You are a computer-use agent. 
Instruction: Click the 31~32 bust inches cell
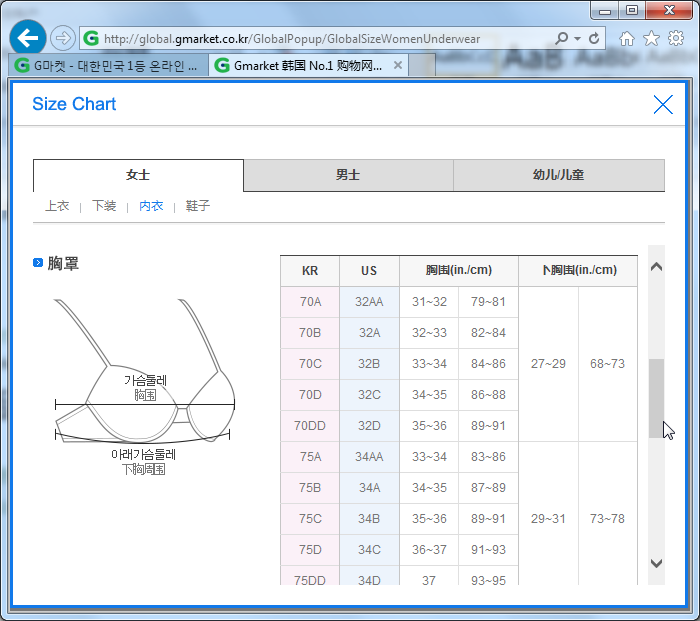click(429, 302)
